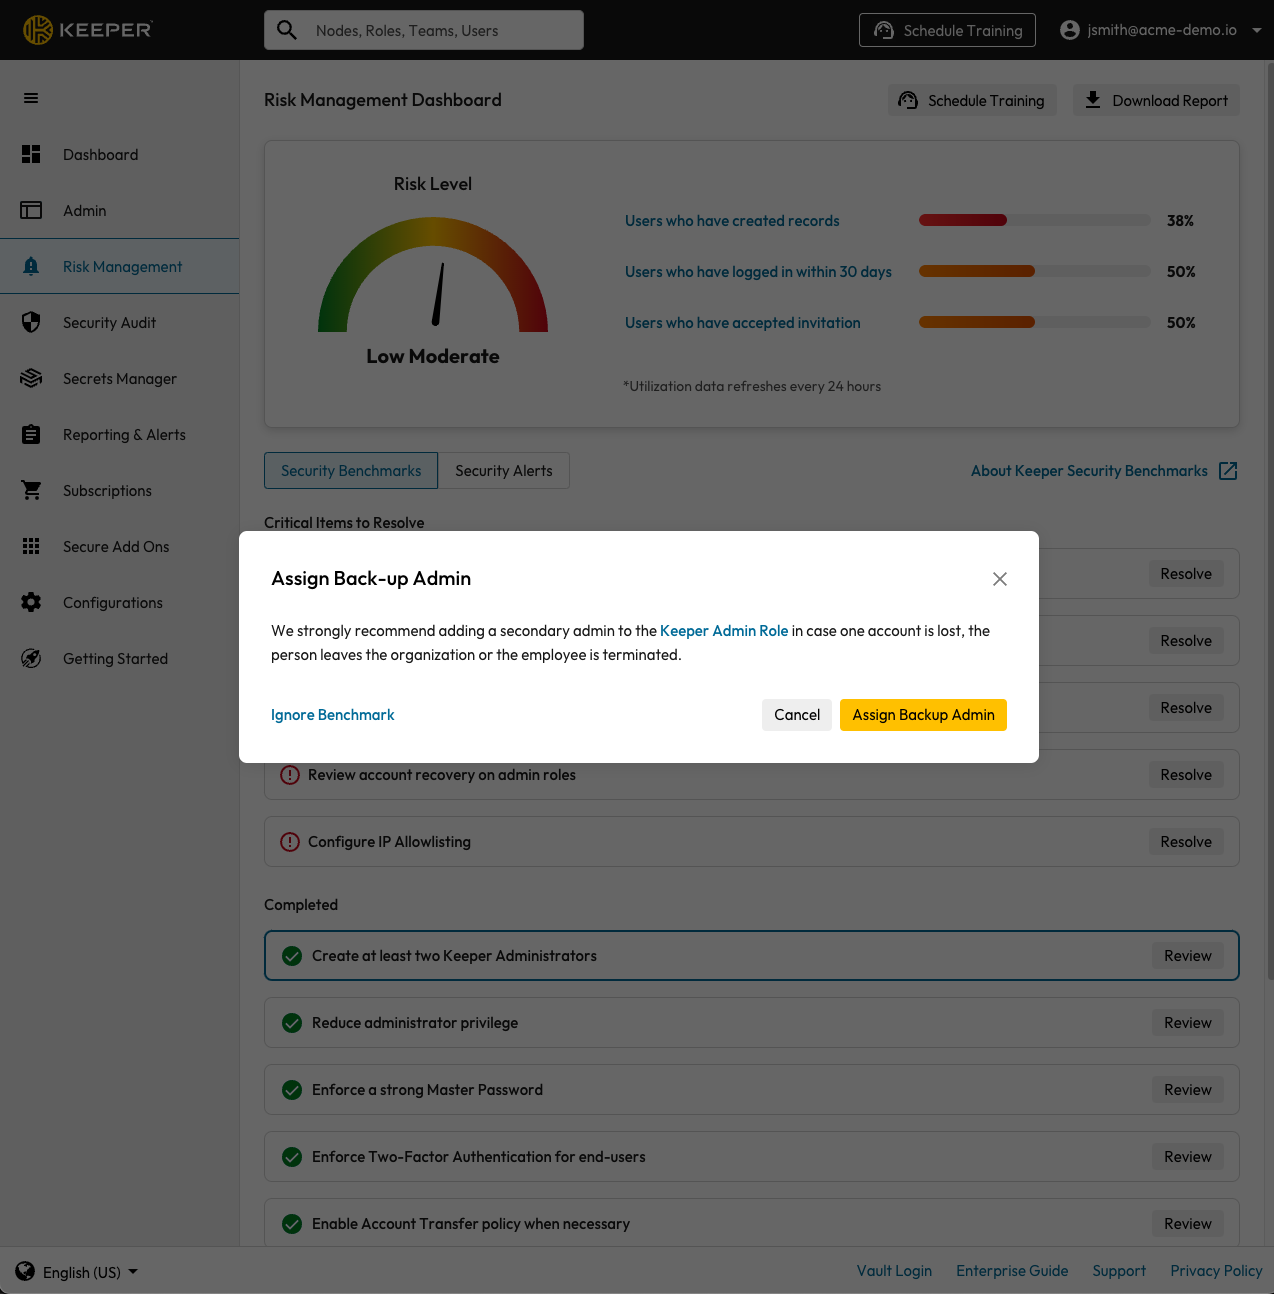Viewport: 1274px width, 1294px height.
Task: Review Enforce Two-Factor Authentication item
Action: pos(1188,1157)
